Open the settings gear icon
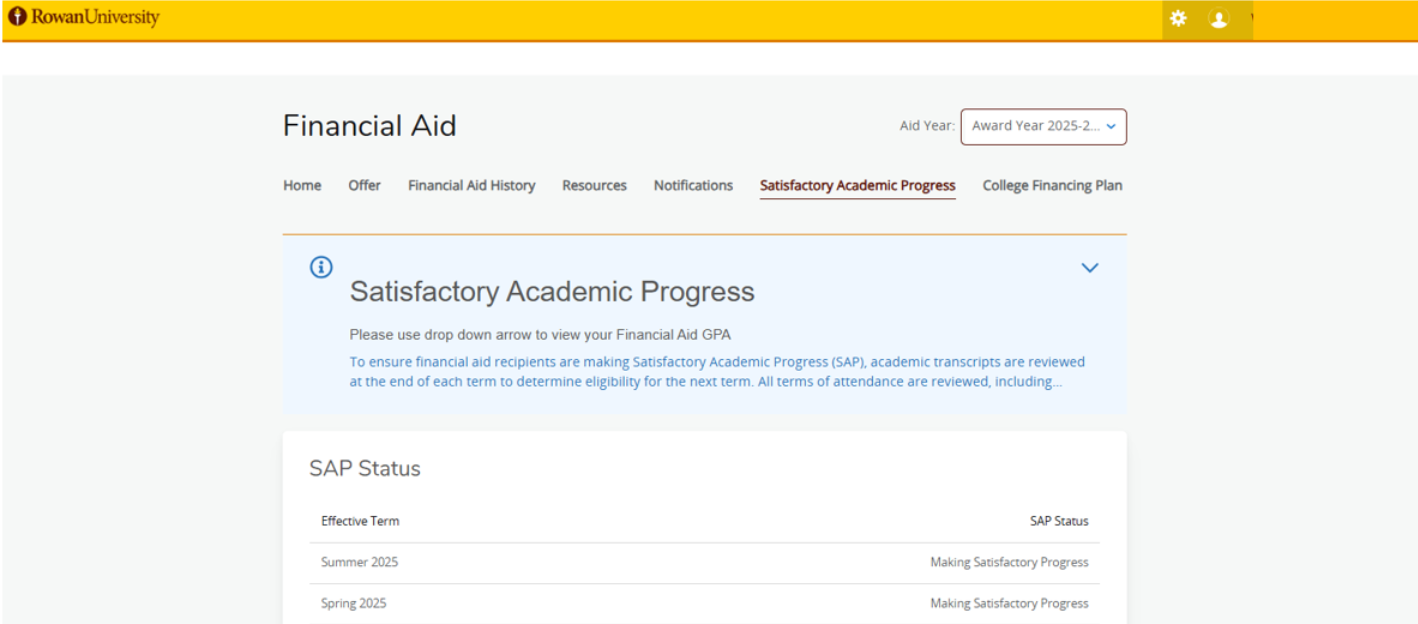 pos(1178,19)
